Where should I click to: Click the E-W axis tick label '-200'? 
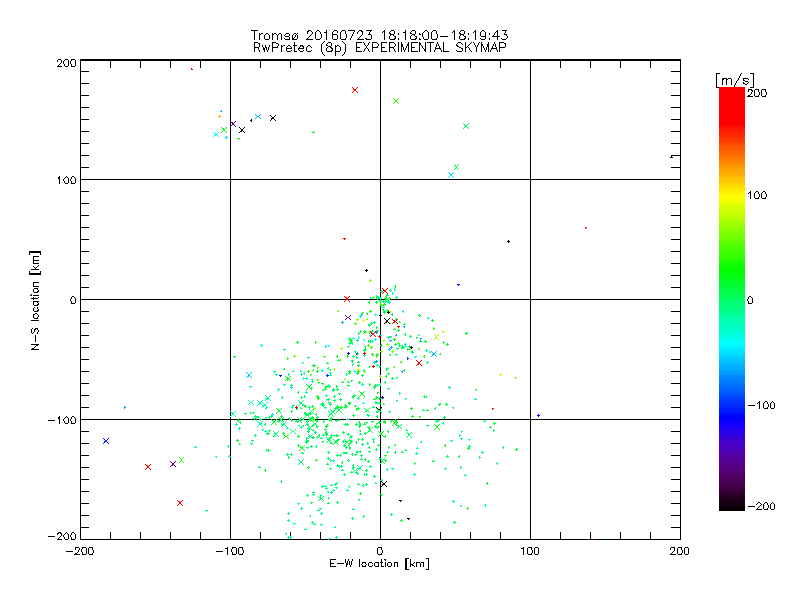pos(80,551)
